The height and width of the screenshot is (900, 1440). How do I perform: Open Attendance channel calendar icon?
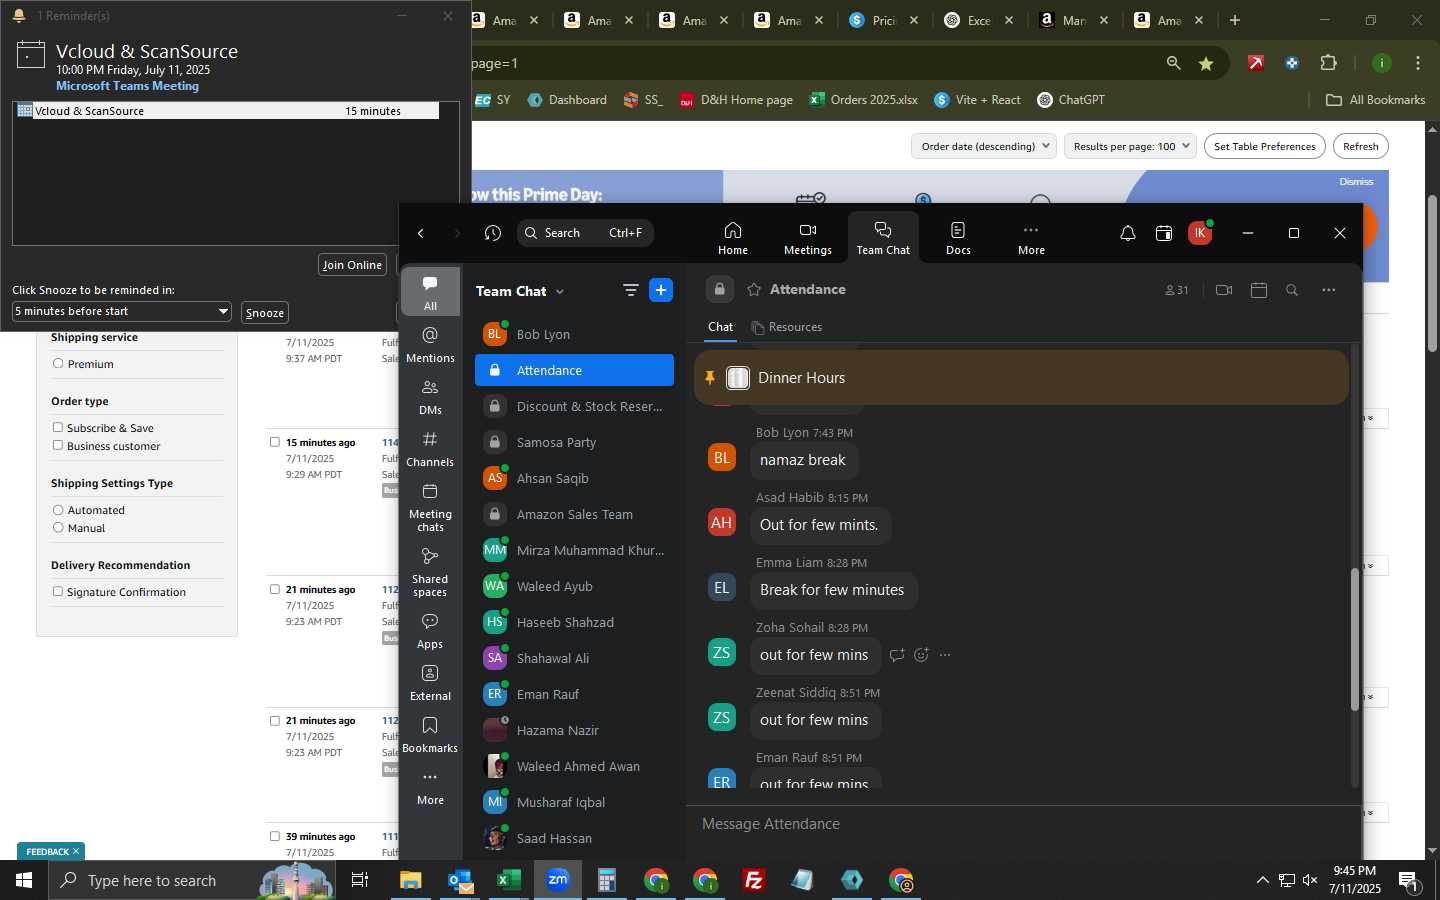point(1259,290)
